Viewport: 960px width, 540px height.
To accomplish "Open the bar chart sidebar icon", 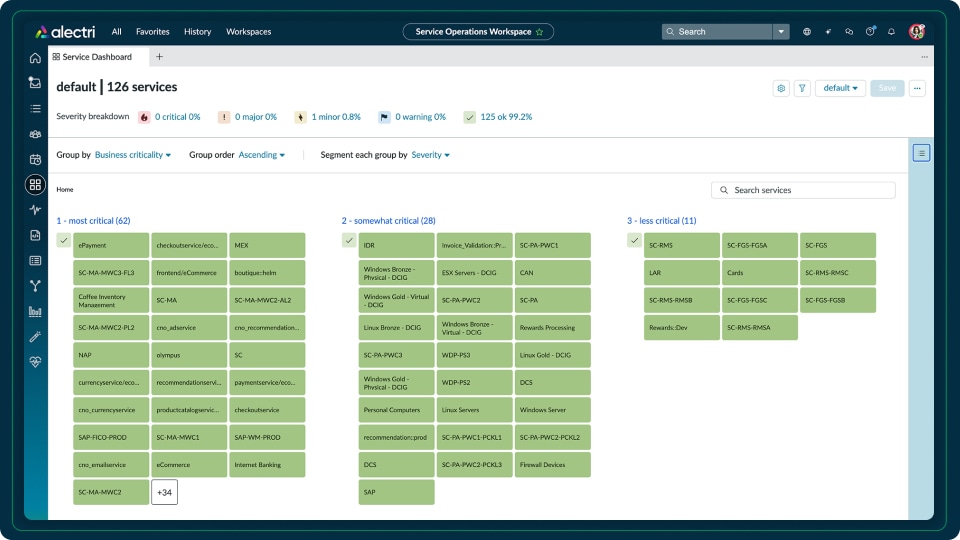I will (35, 311).
